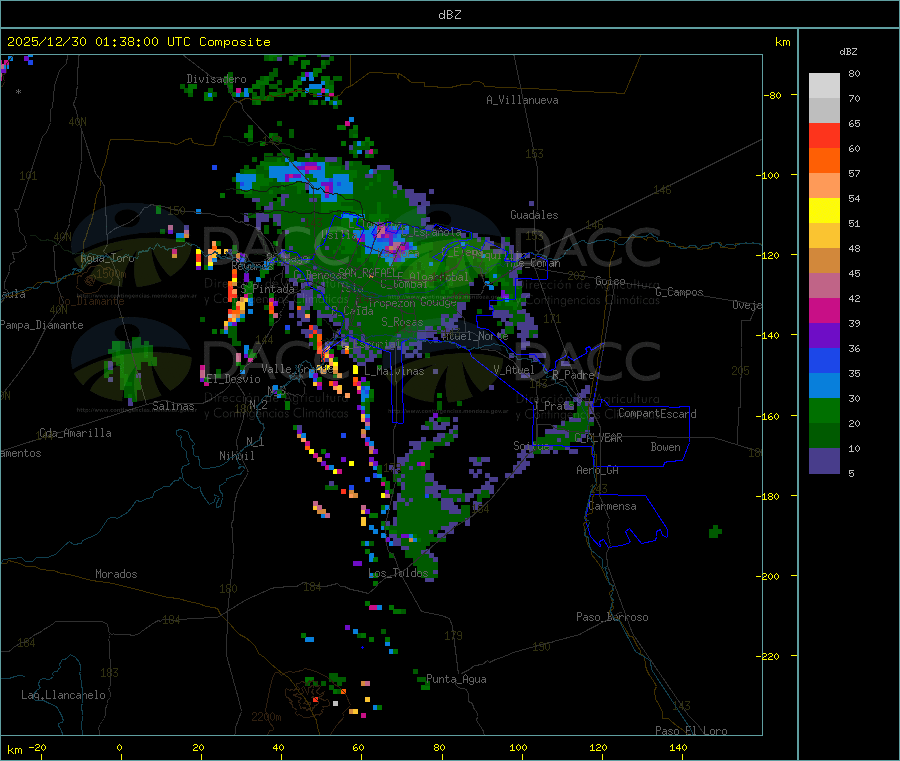The width and height of the screenshot is (900, 761).
Task: Click the Guico place label
Action: pyautogui.click(x=610, y=281)
